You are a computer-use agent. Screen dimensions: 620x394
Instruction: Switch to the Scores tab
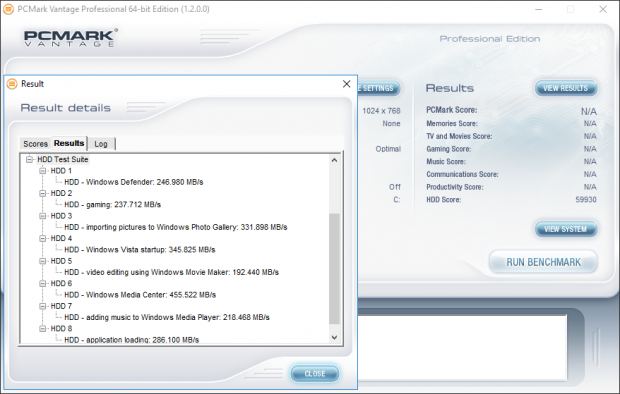click(x=36, y=144)
